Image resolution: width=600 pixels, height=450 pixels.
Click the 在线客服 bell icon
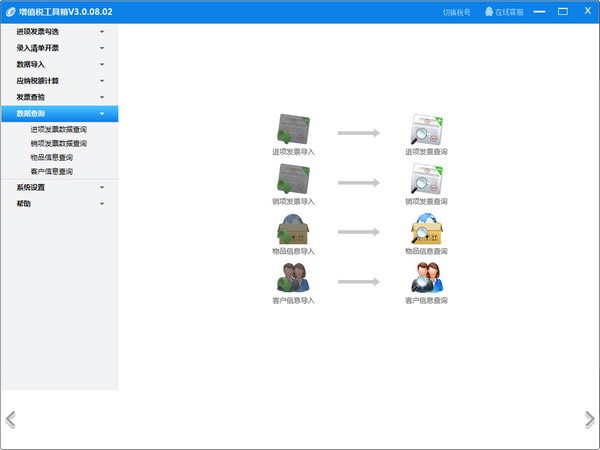click(x=489, y=12)
